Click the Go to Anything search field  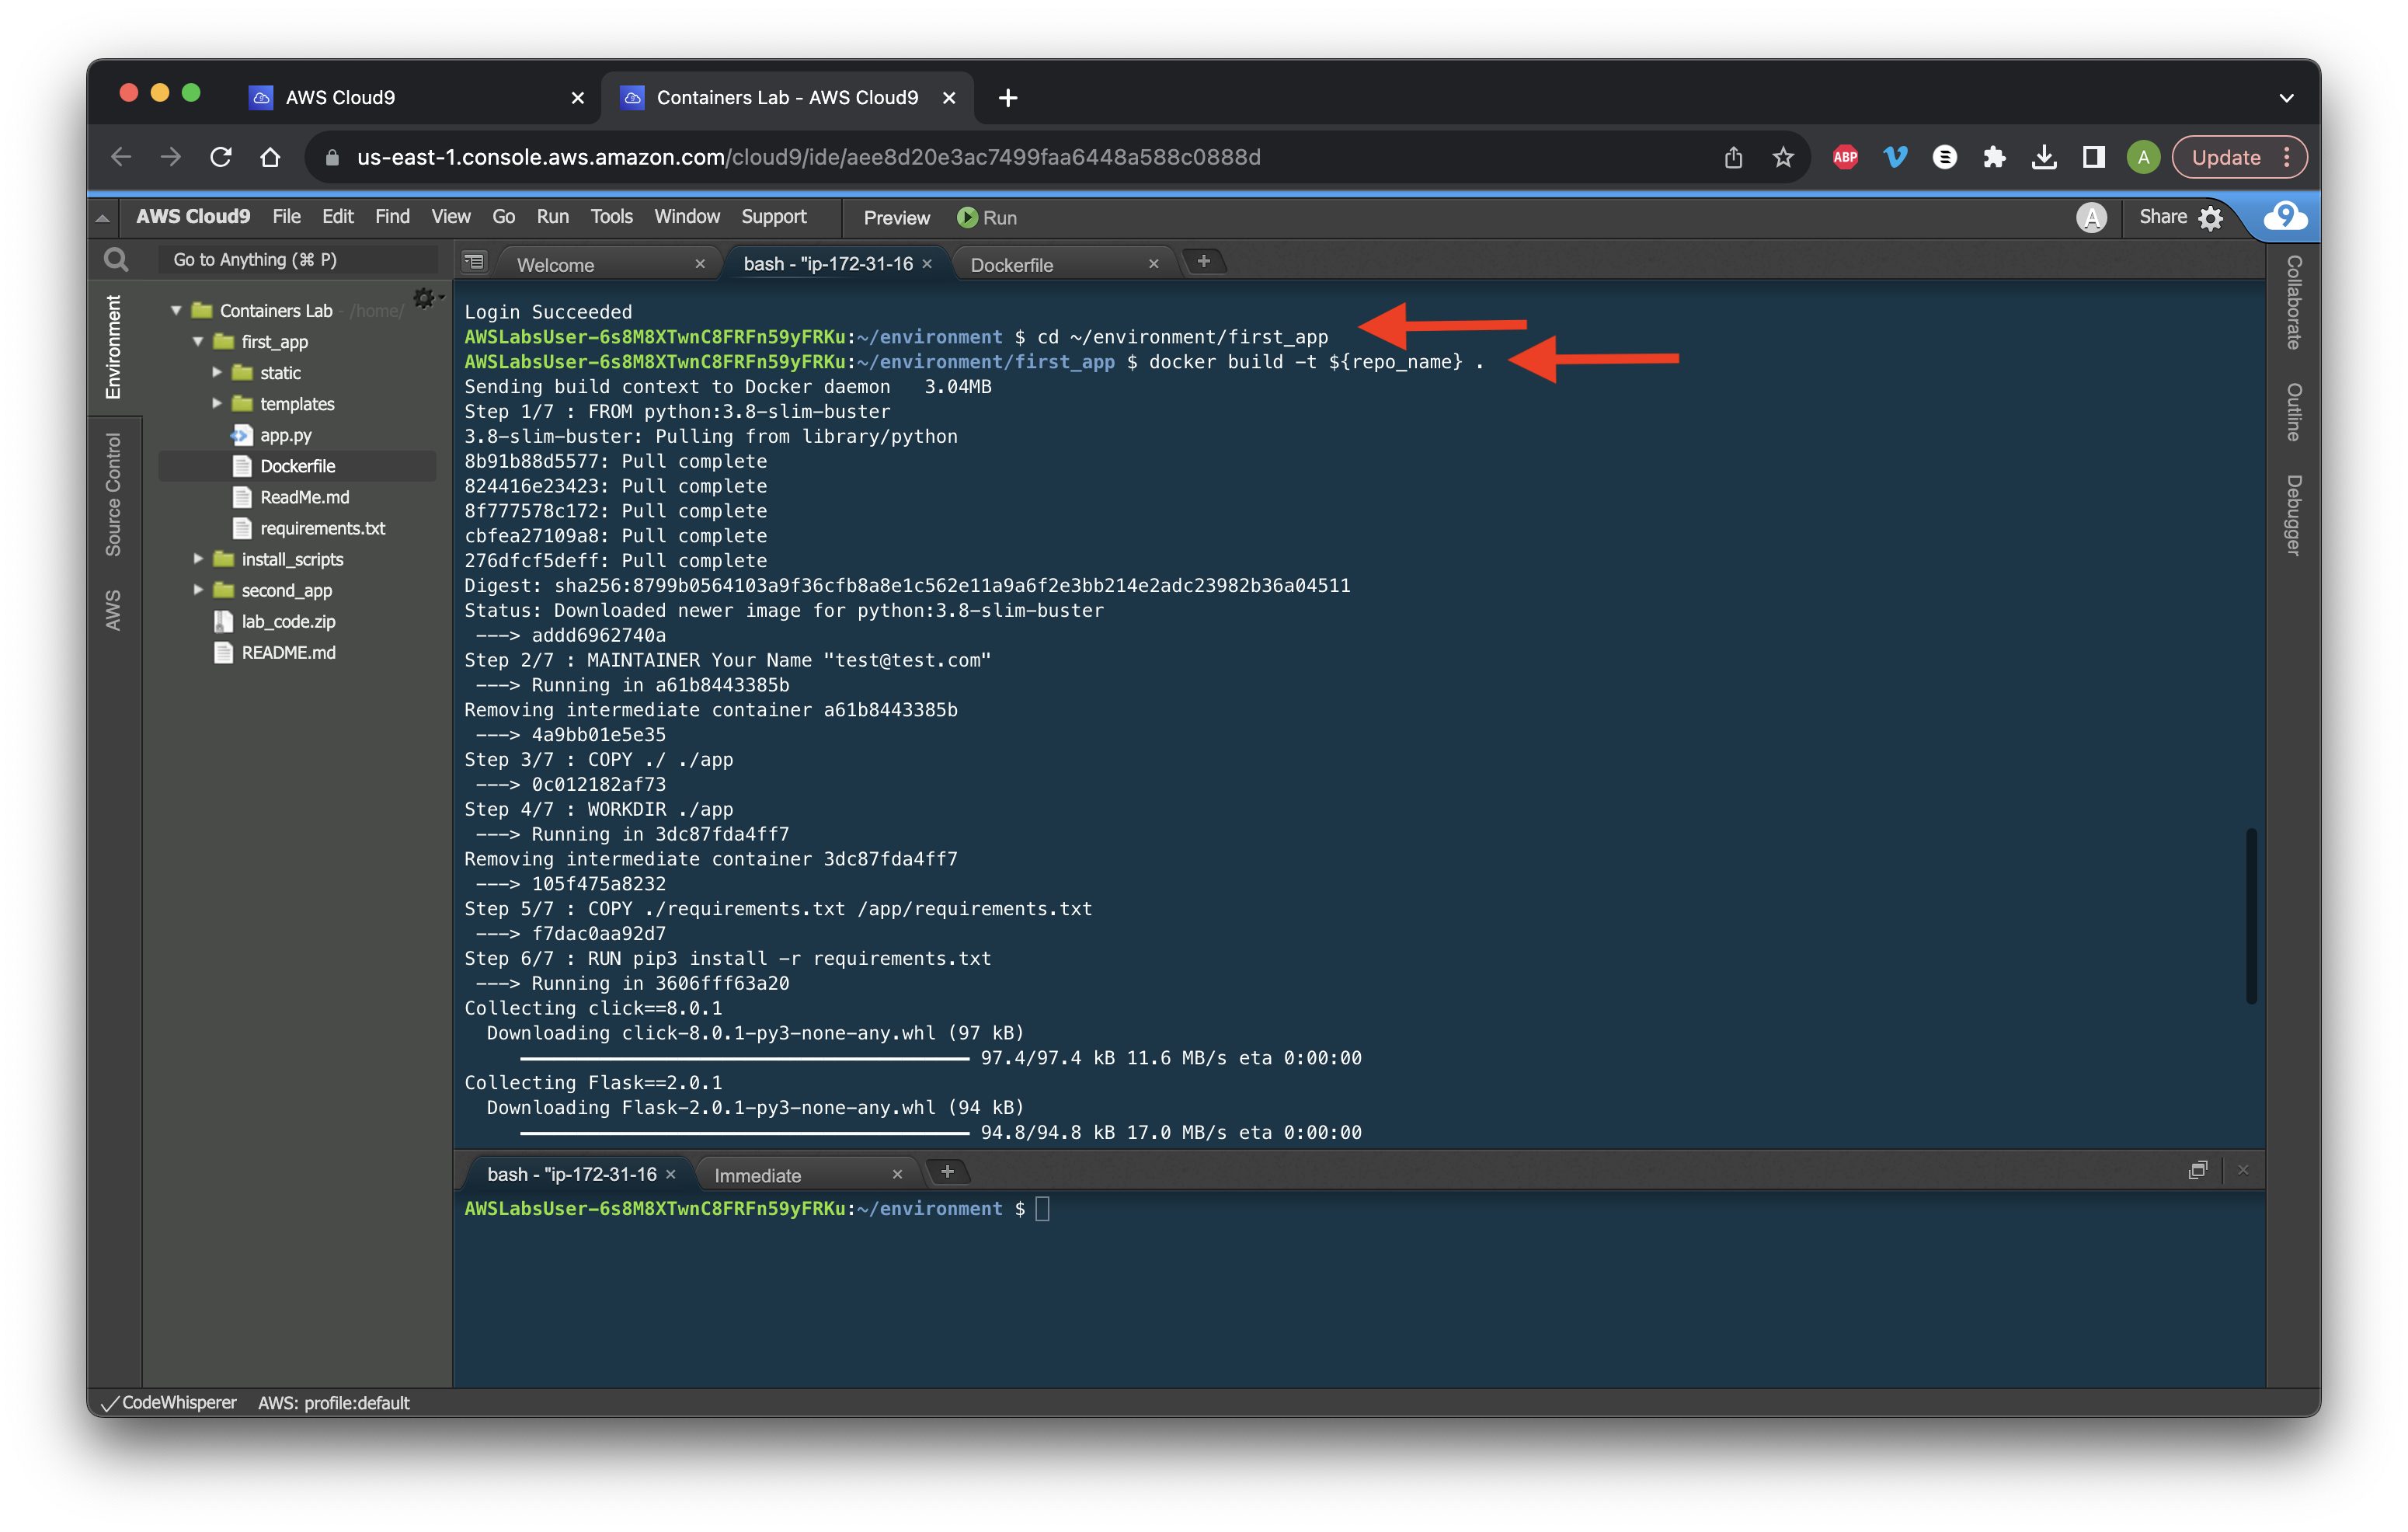(x=297, y=259)
